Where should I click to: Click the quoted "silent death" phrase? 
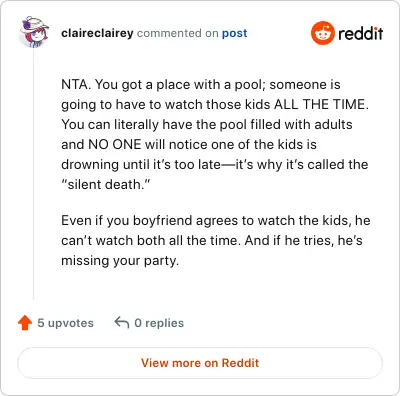click(106, 184)
